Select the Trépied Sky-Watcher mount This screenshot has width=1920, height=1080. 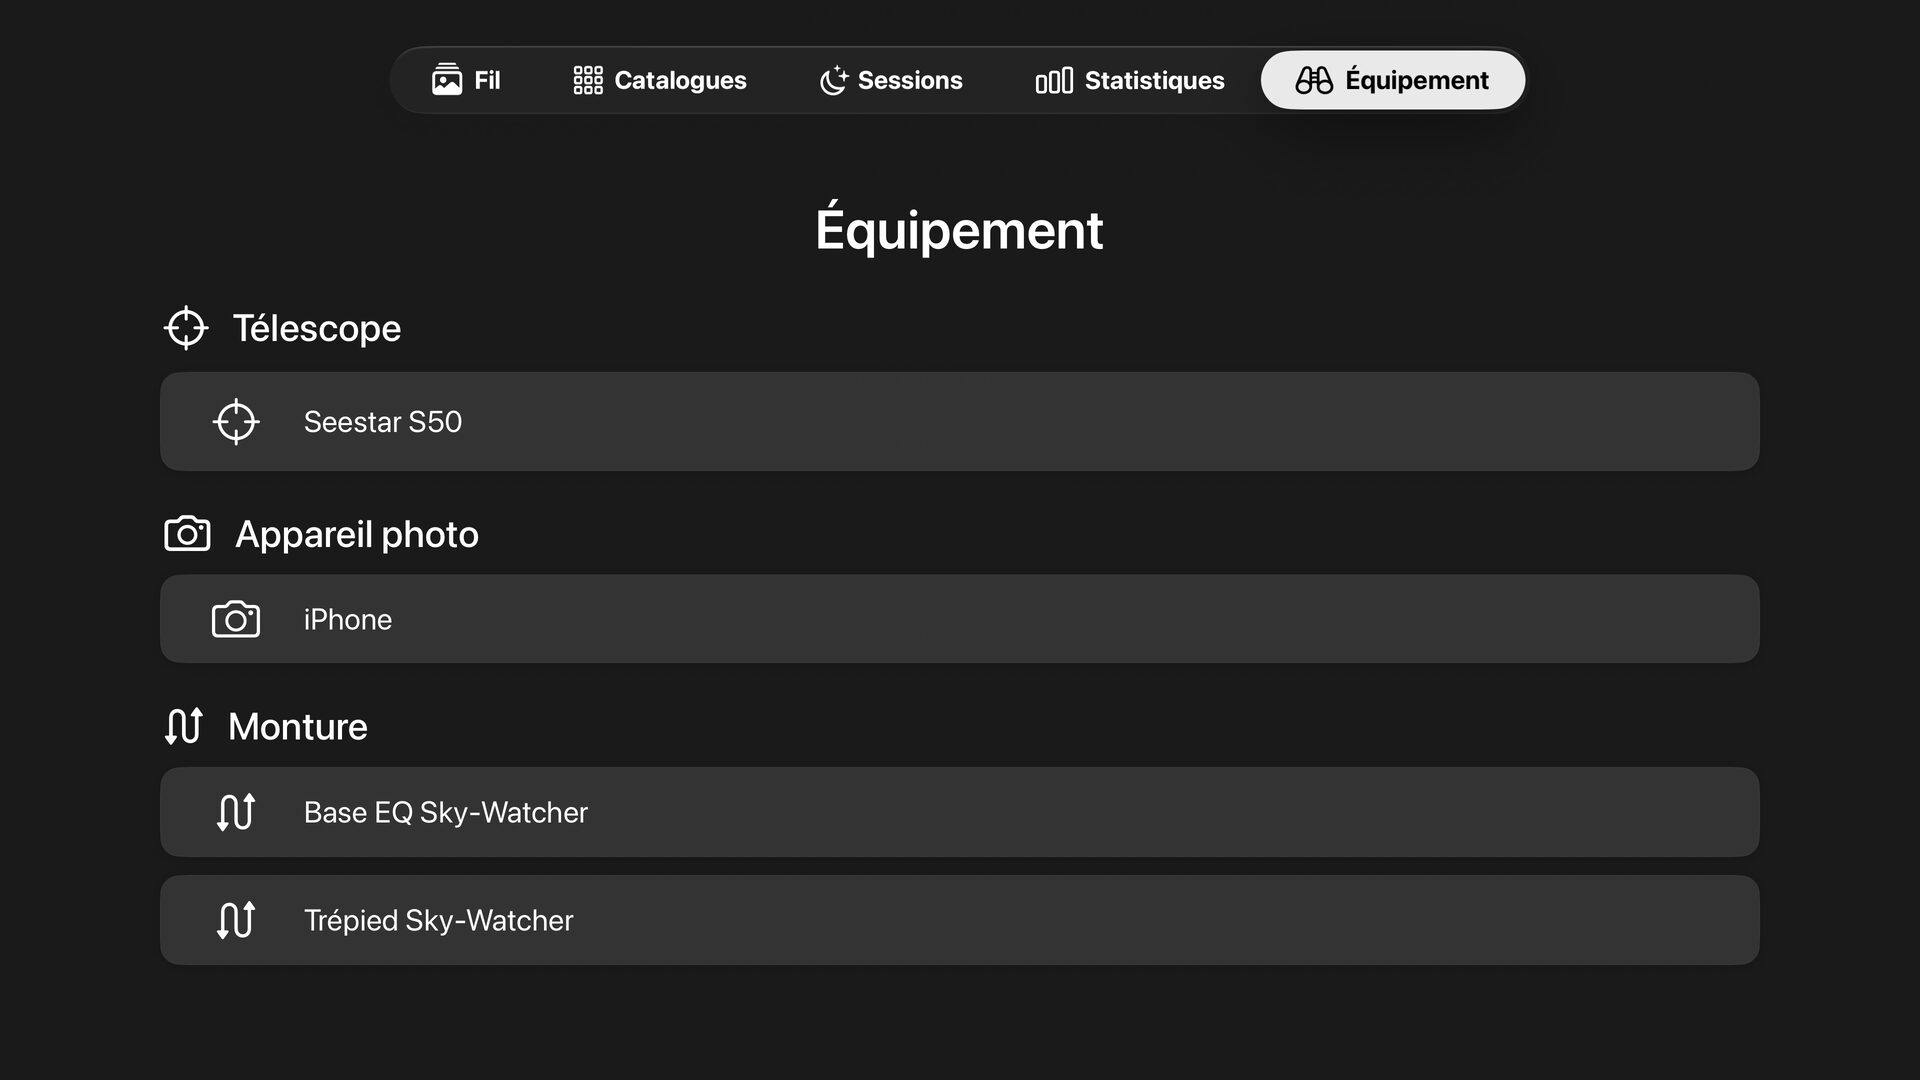tap(960, 920)
